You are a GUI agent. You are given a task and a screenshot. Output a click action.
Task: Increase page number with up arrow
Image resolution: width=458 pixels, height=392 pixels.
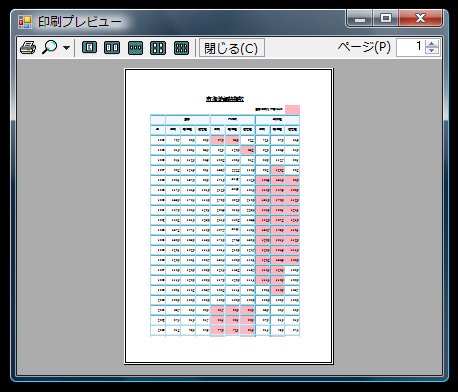(432, 44)
